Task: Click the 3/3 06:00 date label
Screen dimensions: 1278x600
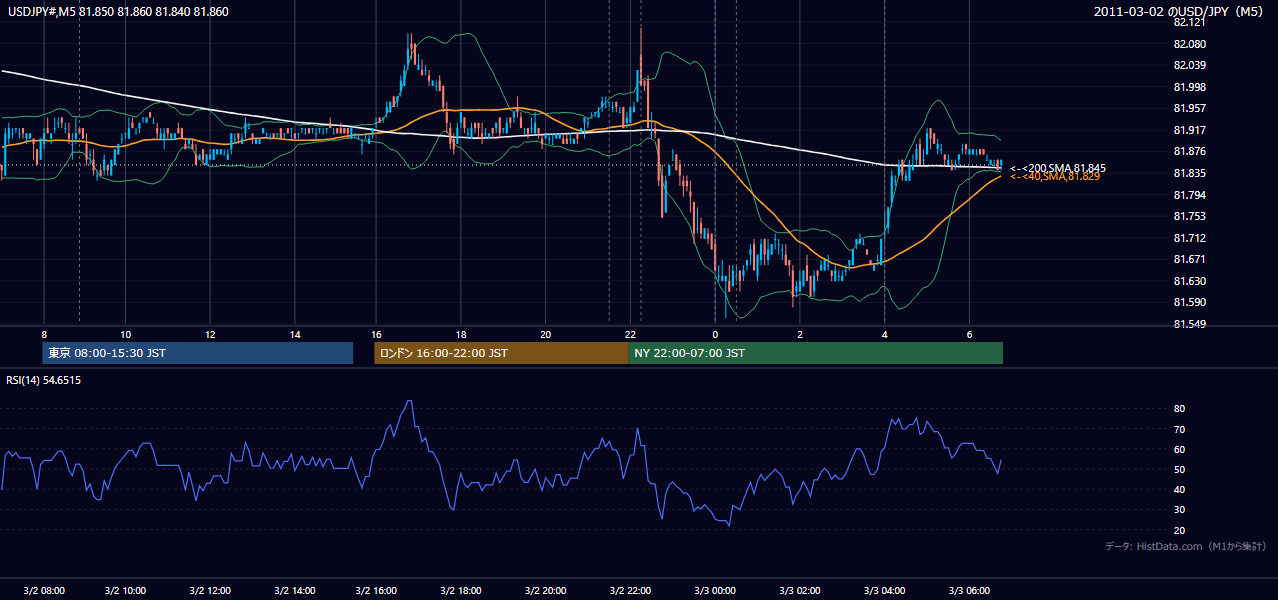Action: 969,591
